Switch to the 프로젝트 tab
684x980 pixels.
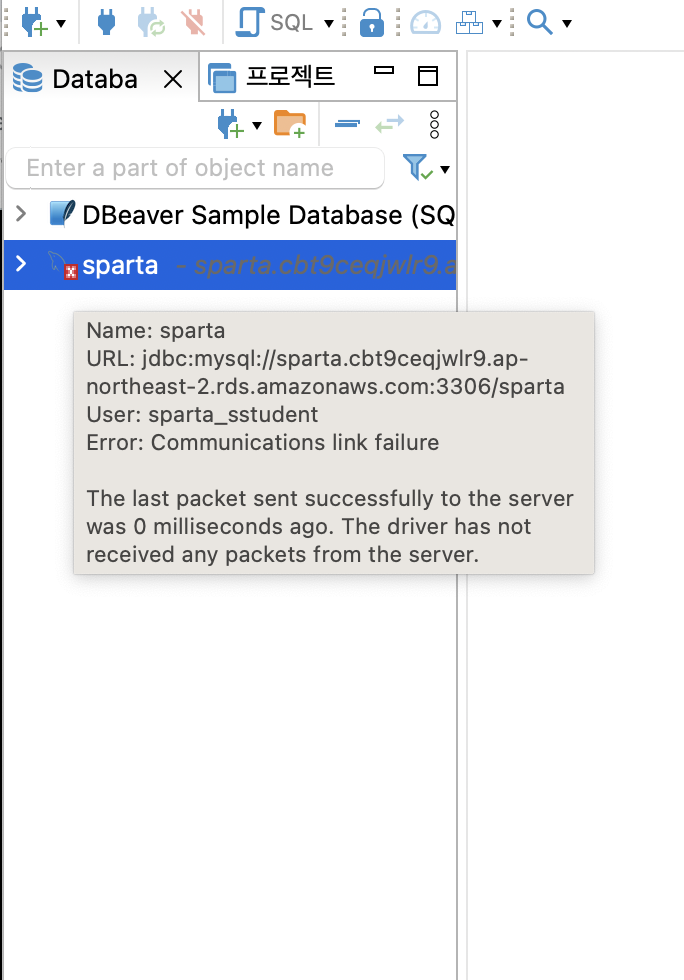[x=272, y=77]
